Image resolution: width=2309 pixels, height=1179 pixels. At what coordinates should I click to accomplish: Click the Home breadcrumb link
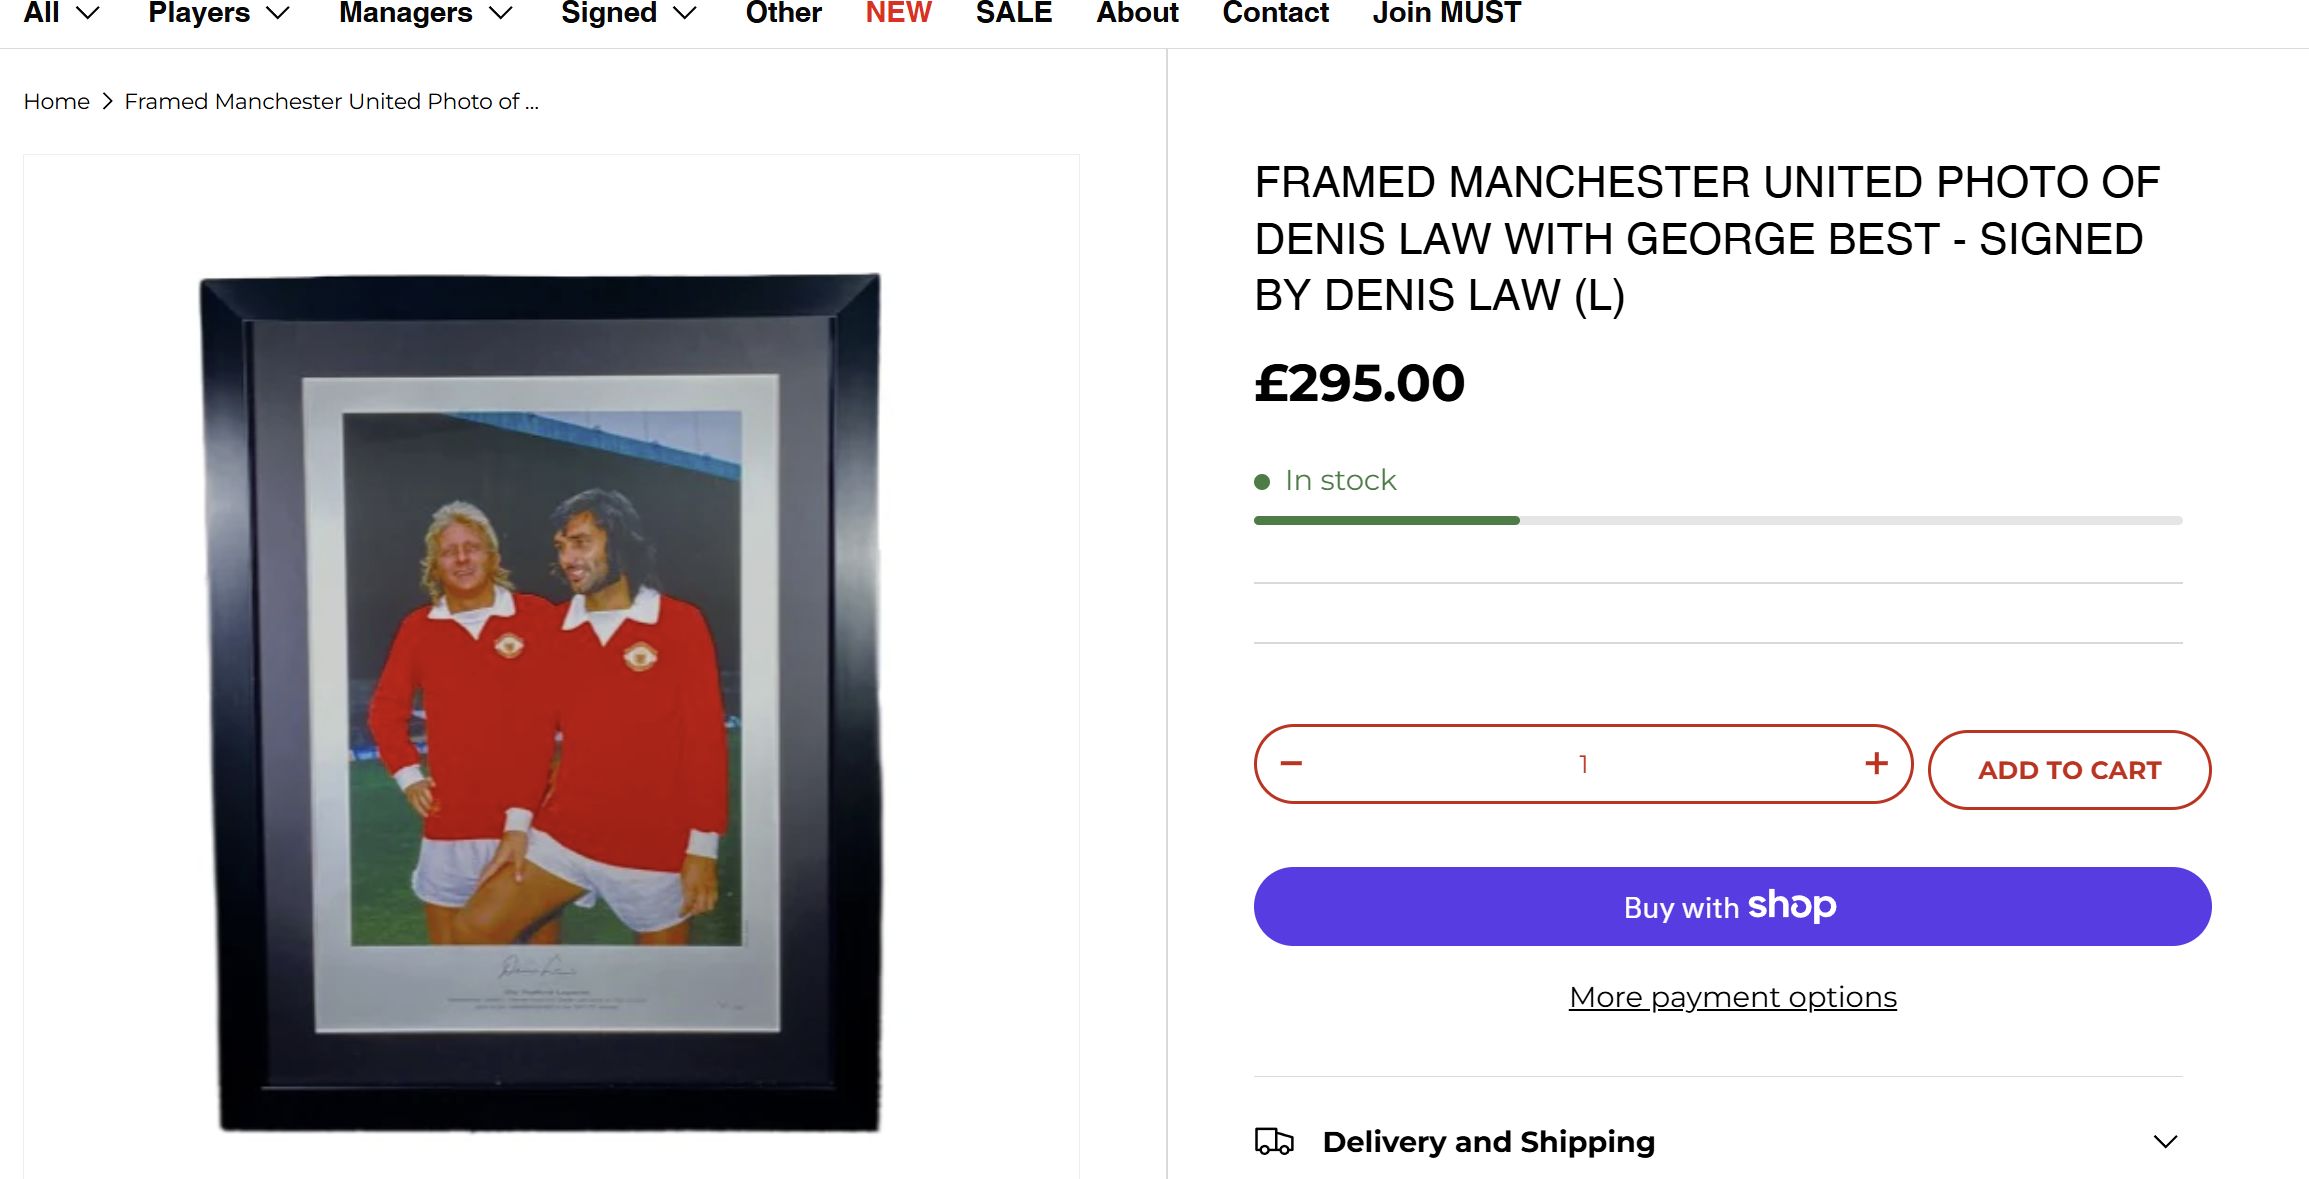point(56,102)
